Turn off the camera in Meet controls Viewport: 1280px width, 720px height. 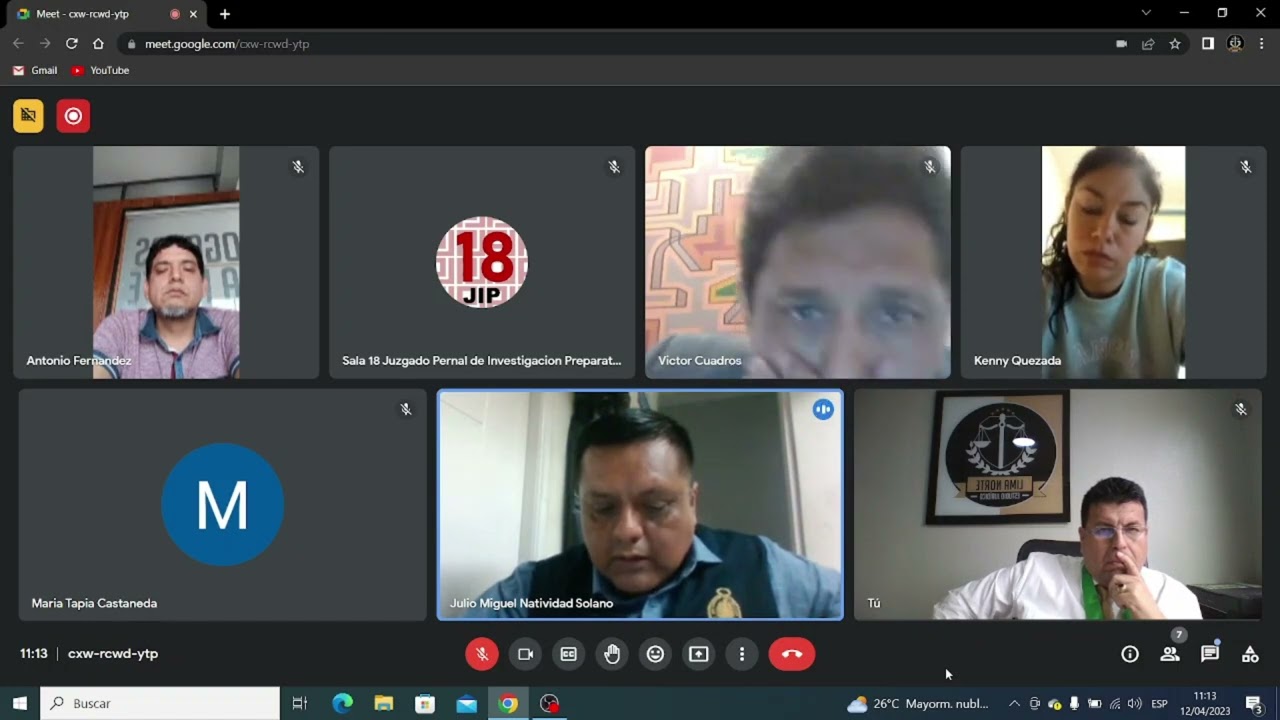[x=525, y=654]
